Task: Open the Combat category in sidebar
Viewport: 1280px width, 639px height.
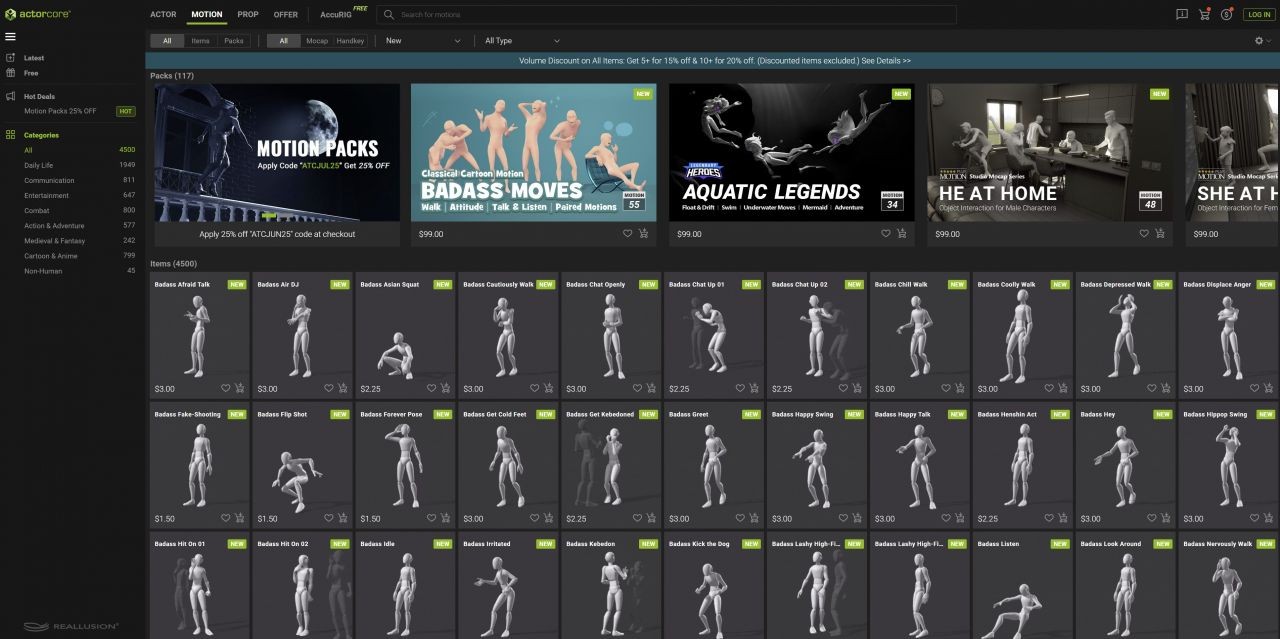Action: click(37, 211)
